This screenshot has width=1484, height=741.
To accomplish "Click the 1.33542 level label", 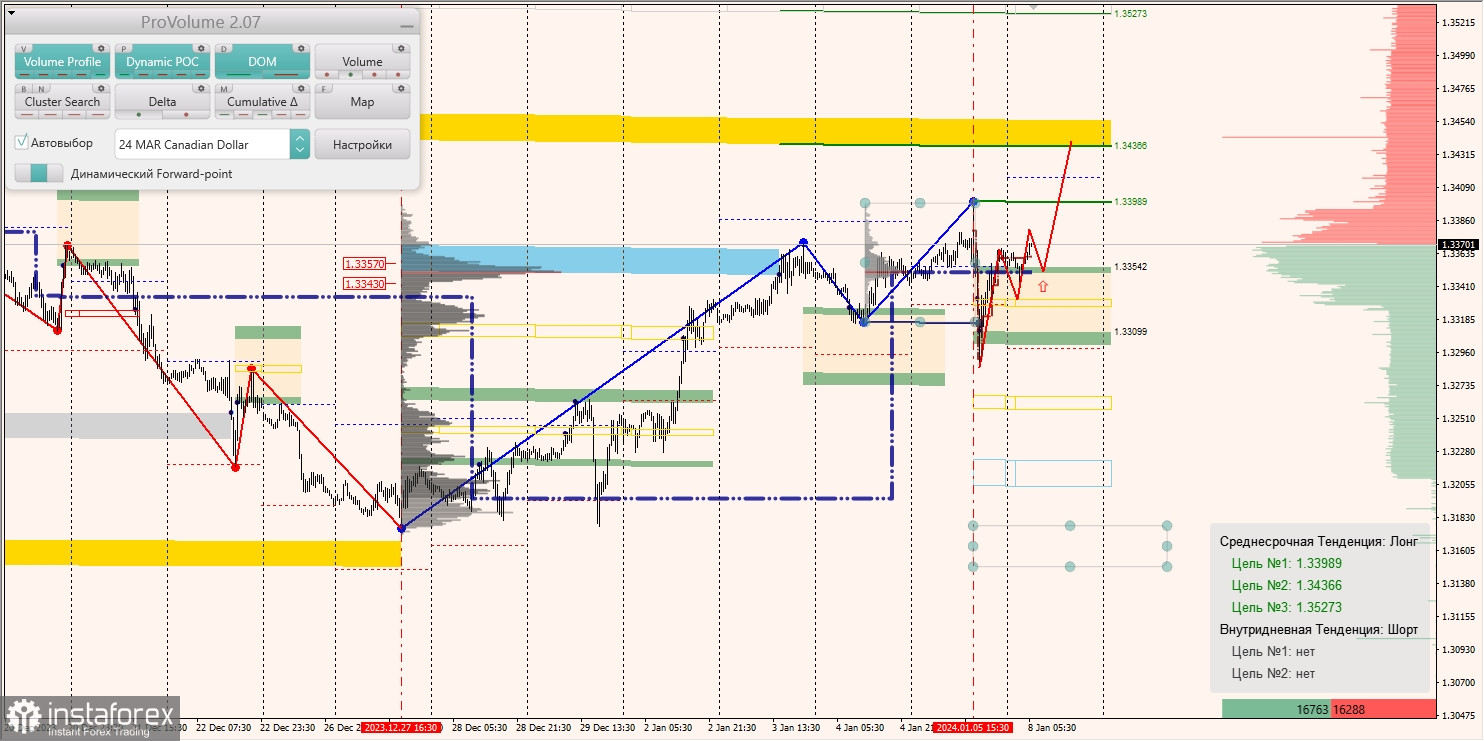I will (1131, 267).
